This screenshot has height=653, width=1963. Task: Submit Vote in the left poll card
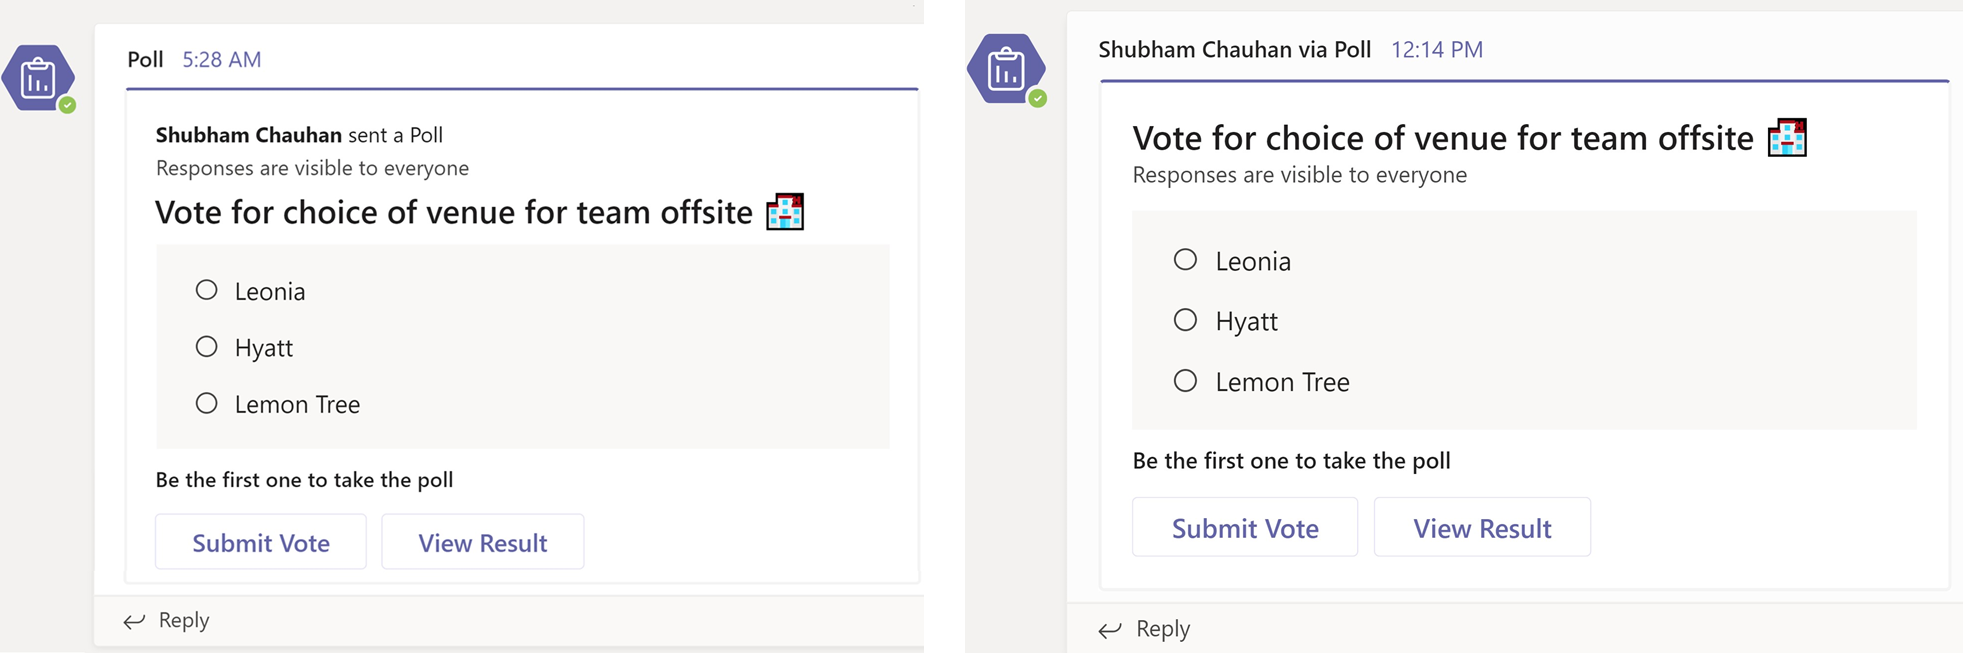tap(261, 542)
